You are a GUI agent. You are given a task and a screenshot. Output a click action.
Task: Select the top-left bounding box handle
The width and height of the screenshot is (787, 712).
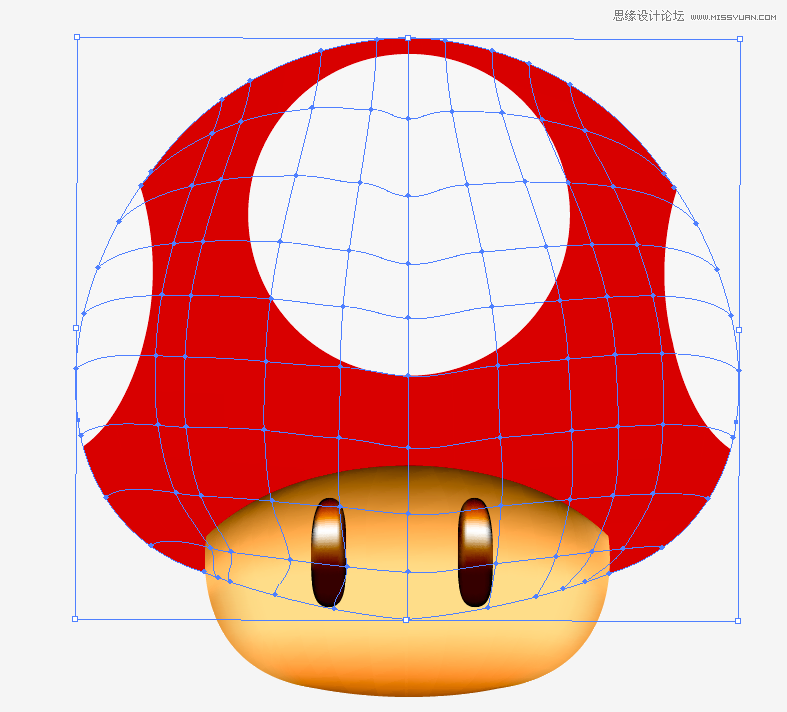(x=77, y=37)
